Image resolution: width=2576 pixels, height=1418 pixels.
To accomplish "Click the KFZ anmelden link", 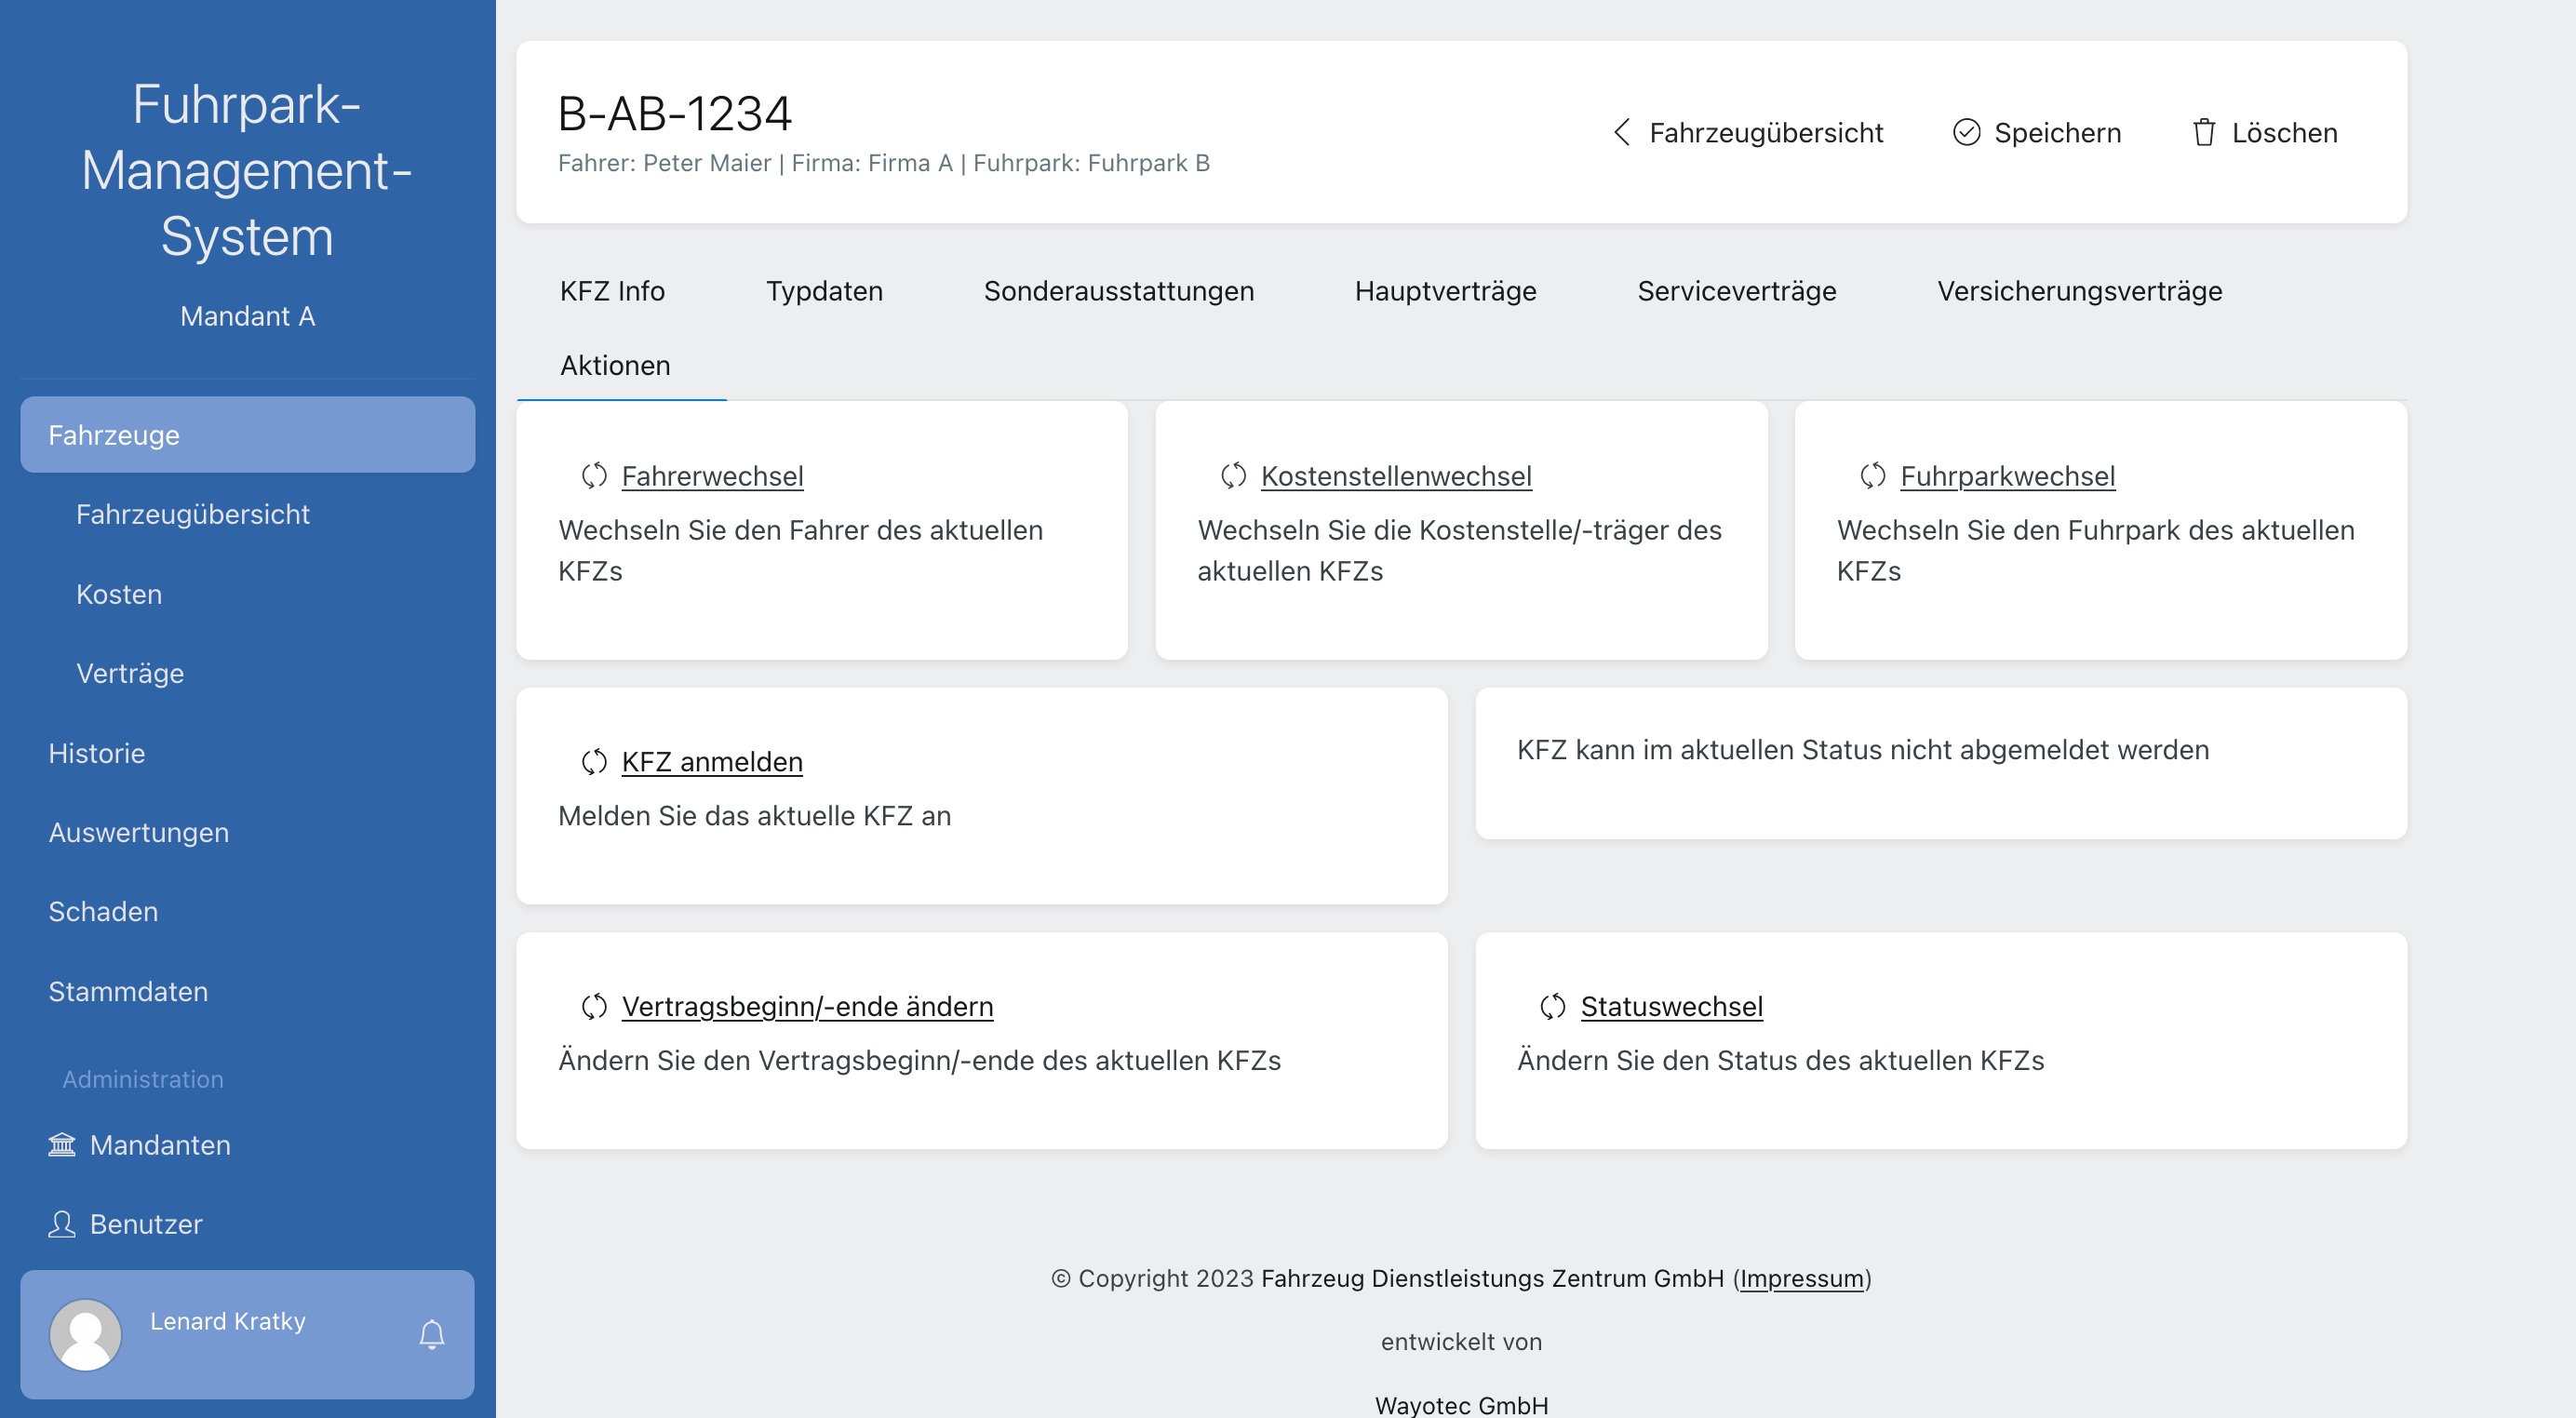I will pyautogui.click(x=712, y=762).
